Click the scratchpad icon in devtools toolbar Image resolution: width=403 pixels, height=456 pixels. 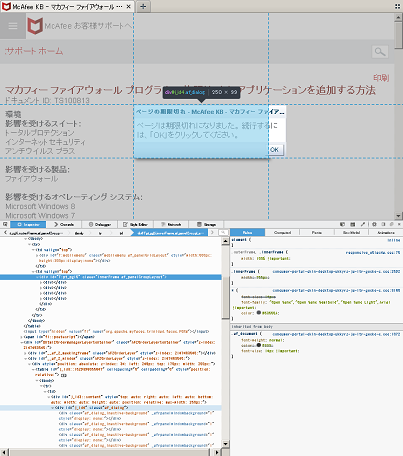click(x=352, y=224)
